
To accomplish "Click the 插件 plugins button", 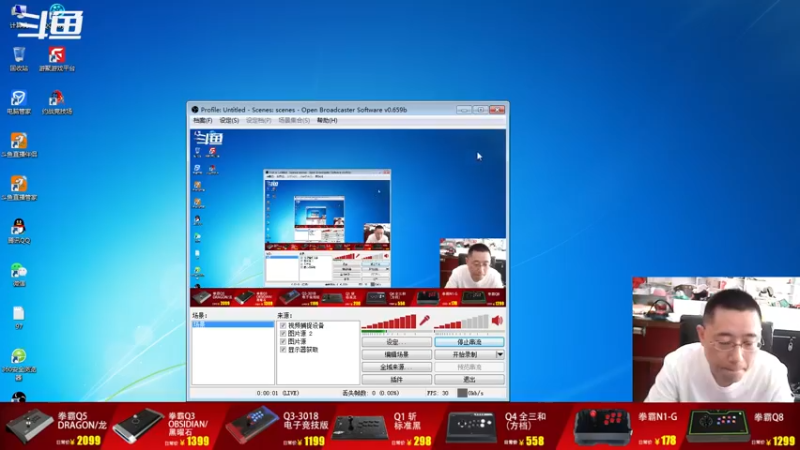I will coord(396,380).
